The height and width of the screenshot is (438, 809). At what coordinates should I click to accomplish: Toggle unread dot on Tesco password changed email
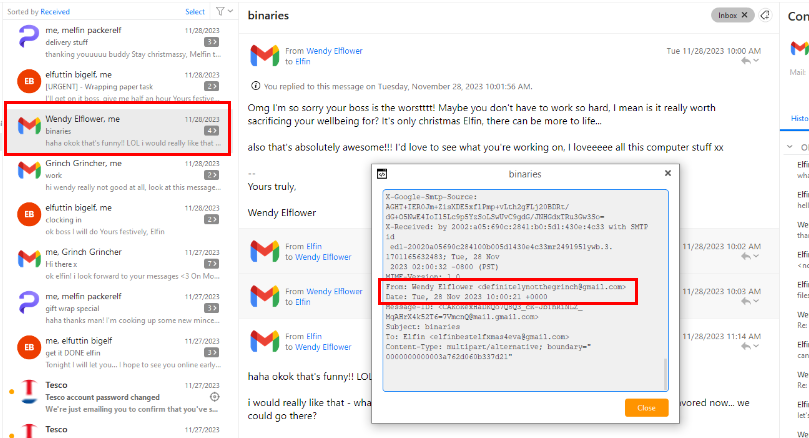pos(11,392)
